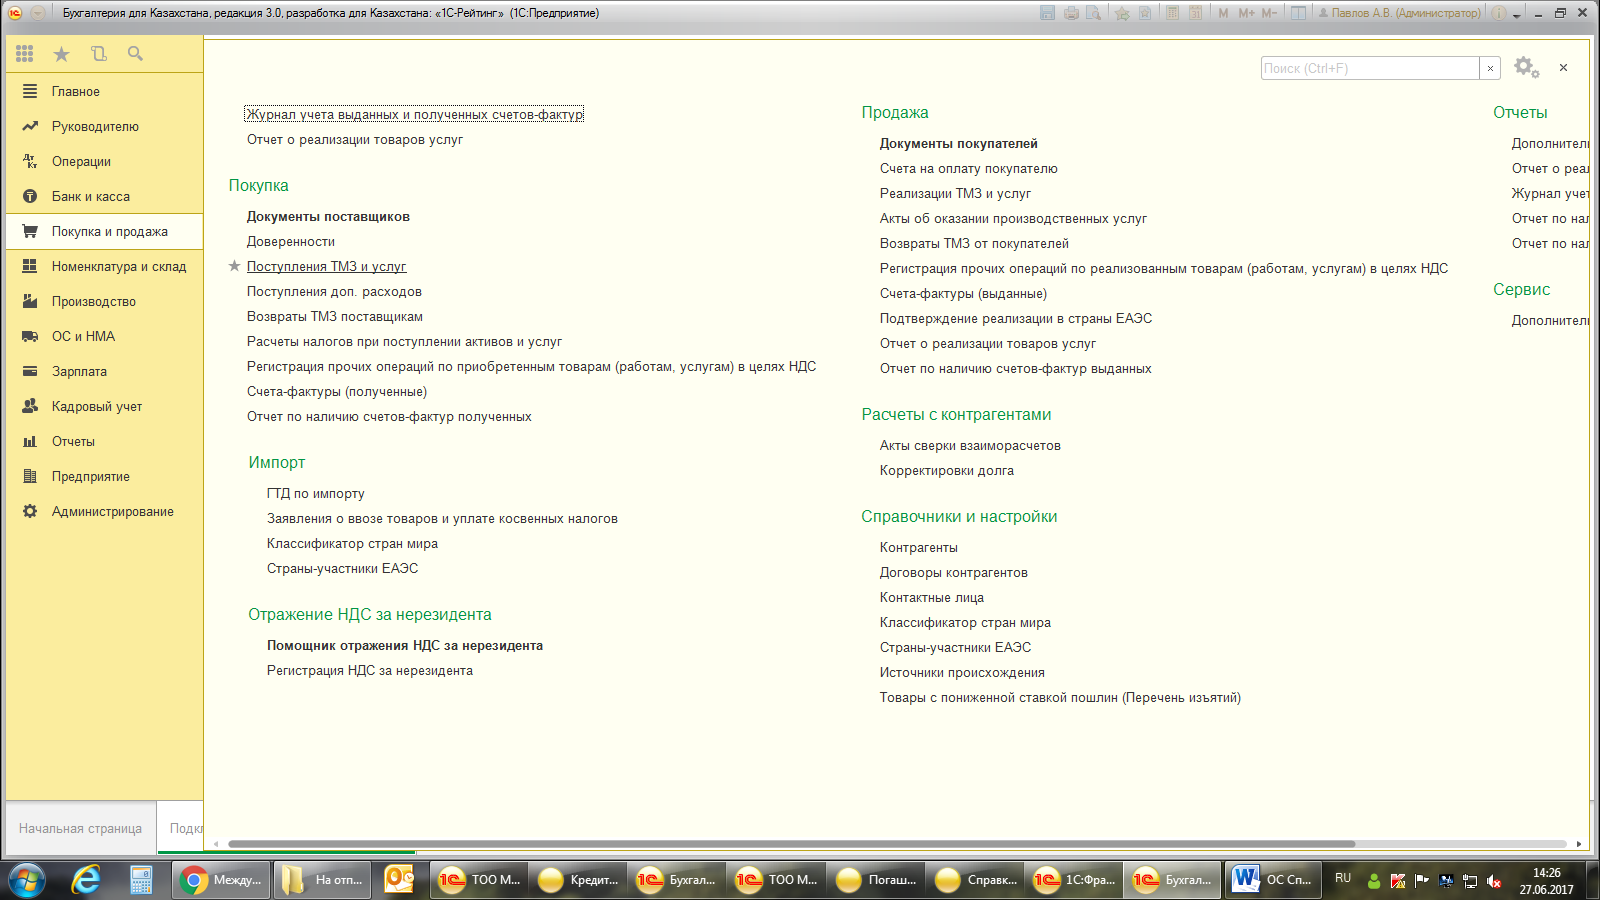Viewport: 1600px width, 900px height.
Task: Open Корректировки долга
Action: pos(947,470)
